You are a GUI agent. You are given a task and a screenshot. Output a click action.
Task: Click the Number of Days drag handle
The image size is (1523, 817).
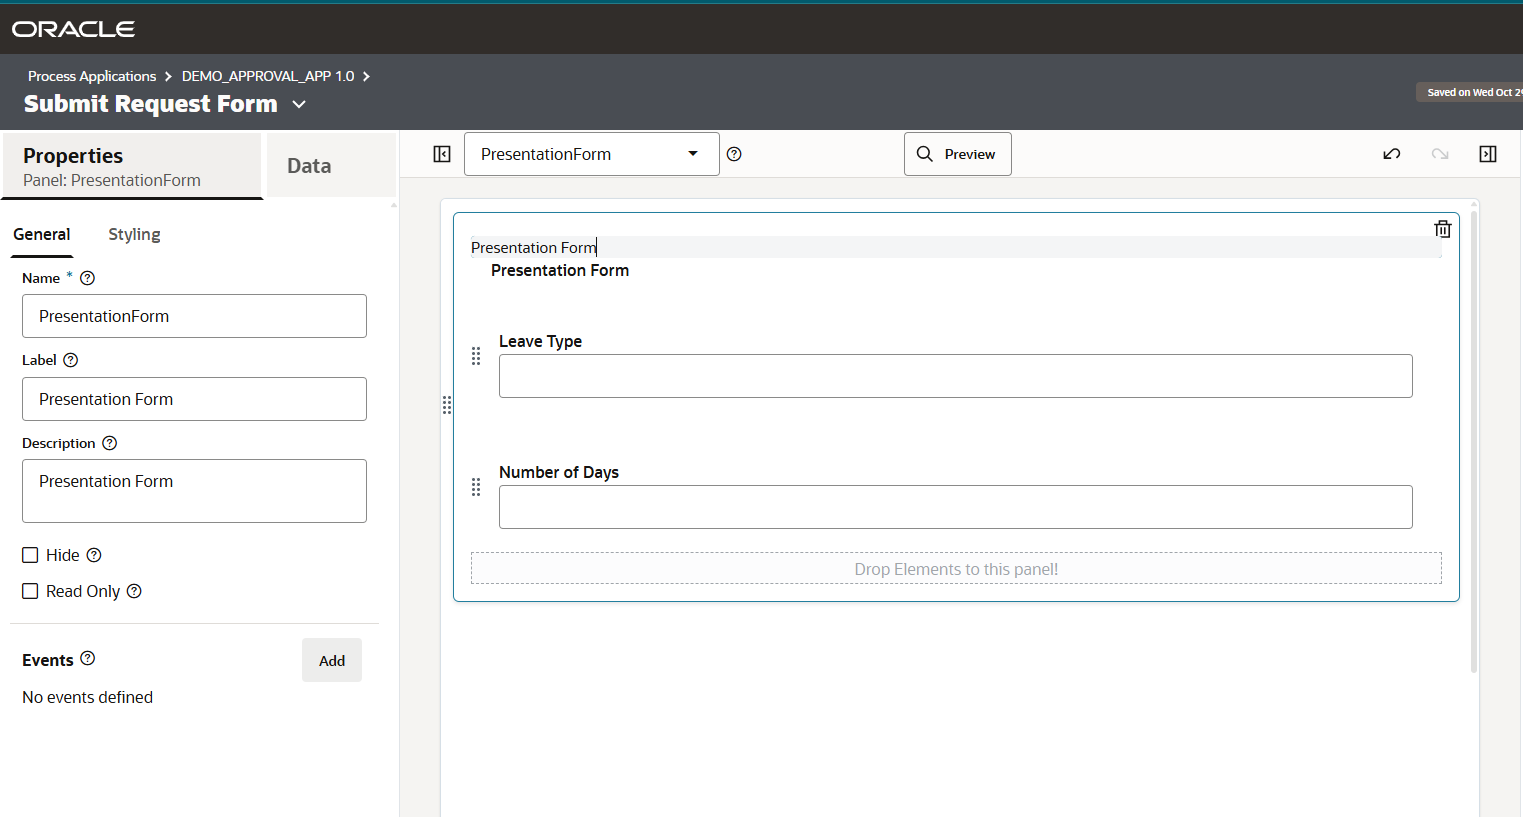coord(476,487)
